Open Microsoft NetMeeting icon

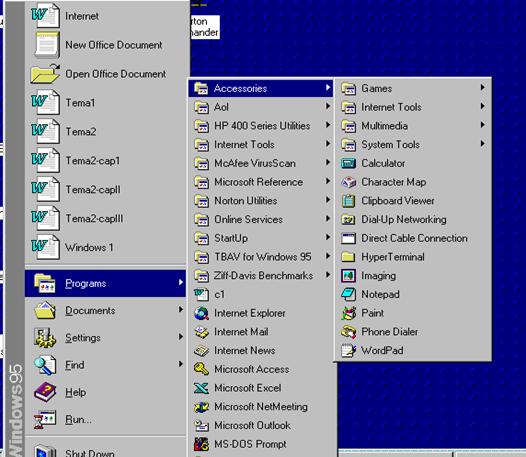(x=201, y=407)
